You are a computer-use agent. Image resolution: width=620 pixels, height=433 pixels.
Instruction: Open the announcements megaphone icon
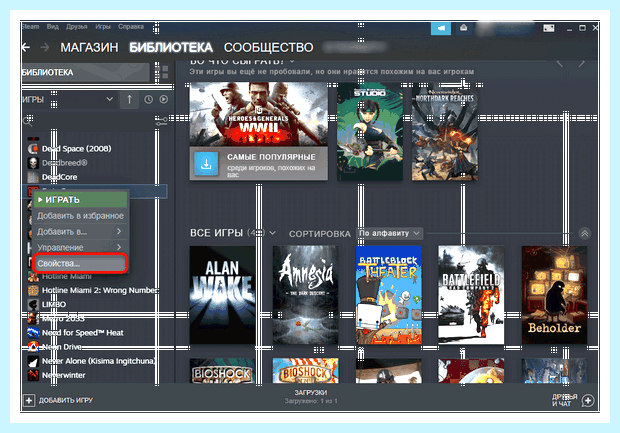coord(440,28)
